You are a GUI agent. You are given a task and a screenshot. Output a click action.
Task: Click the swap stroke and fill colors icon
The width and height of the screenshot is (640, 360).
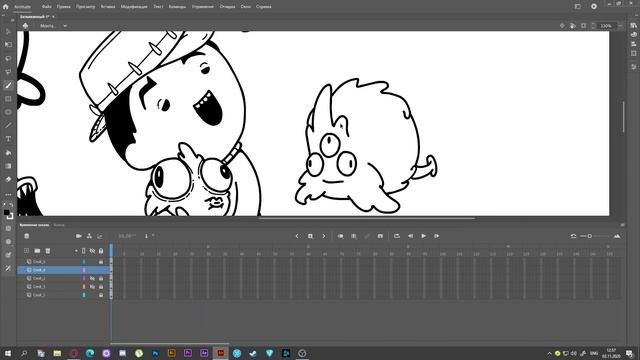[x=11, y=205]
